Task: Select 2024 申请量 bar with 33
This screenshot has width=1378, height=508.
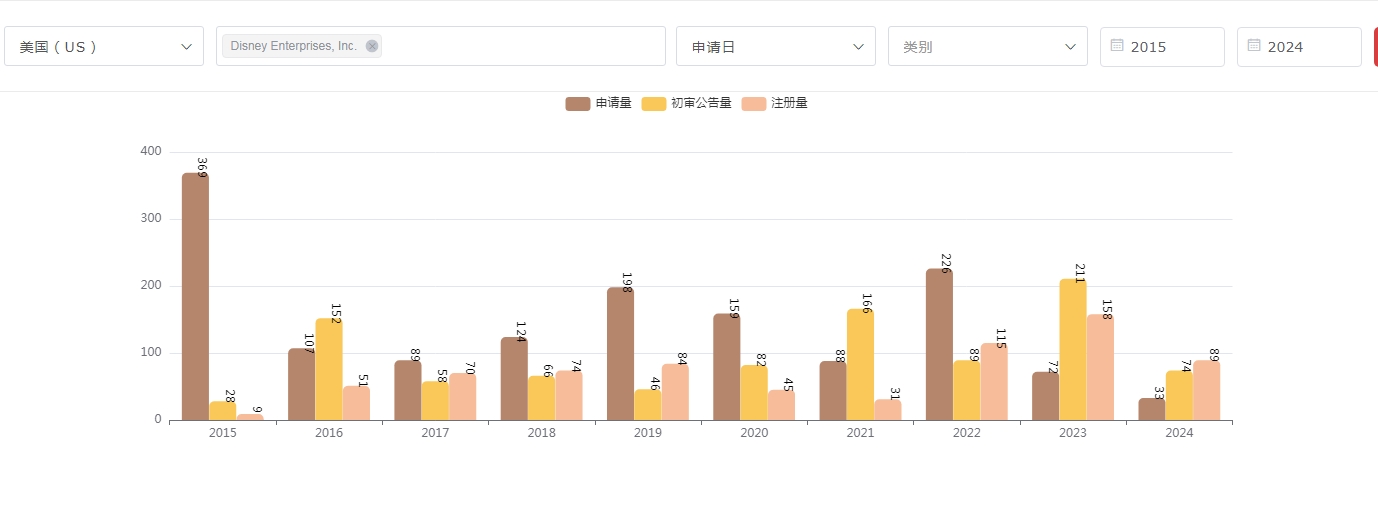Action: click(x=1152, y=409)
